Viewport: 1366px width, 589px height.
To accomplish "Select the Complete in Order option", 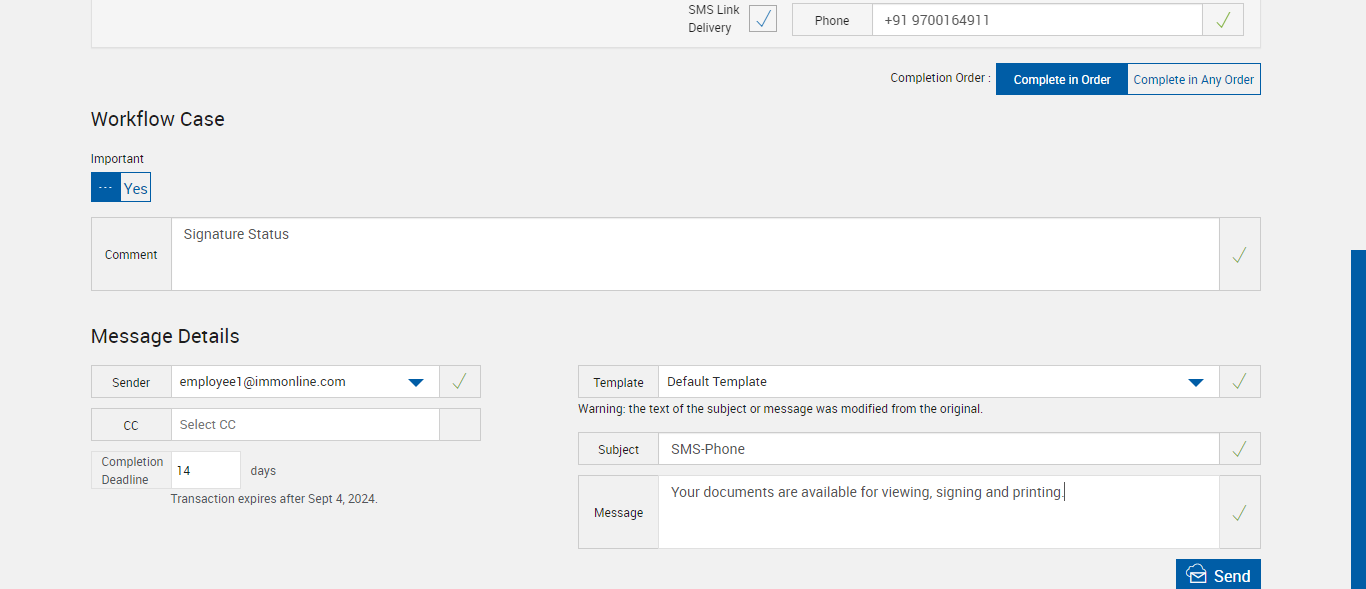I will tap(1061, 79).
